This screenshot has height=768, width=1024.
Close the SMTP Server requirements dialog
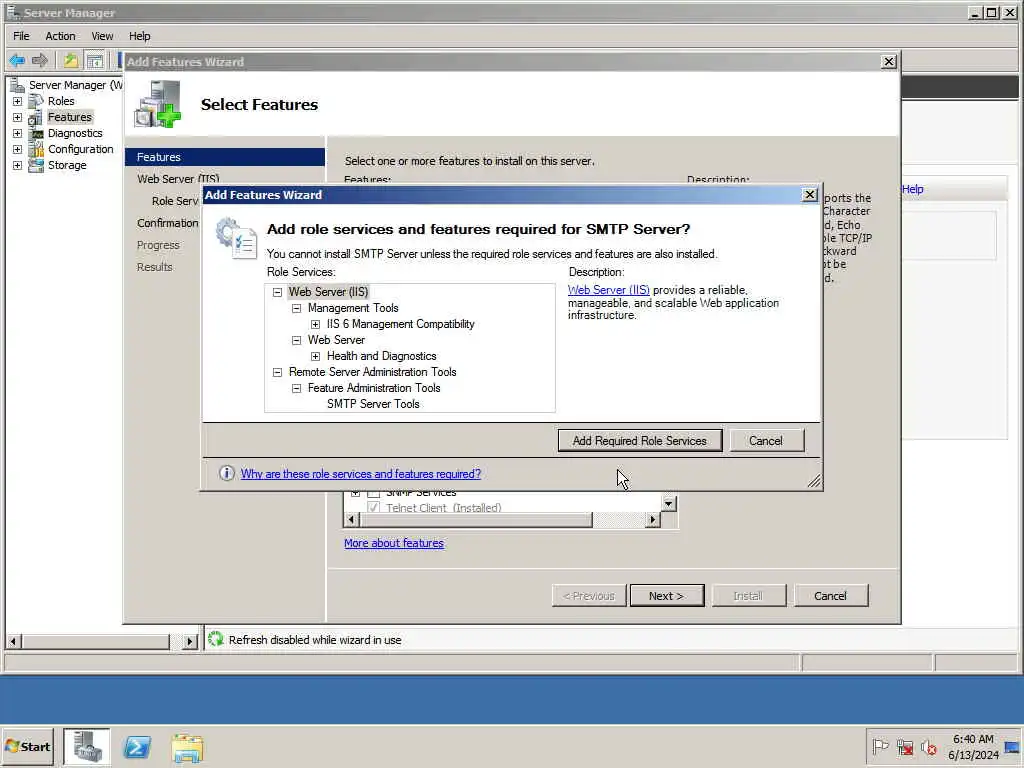tap(810, 195)
